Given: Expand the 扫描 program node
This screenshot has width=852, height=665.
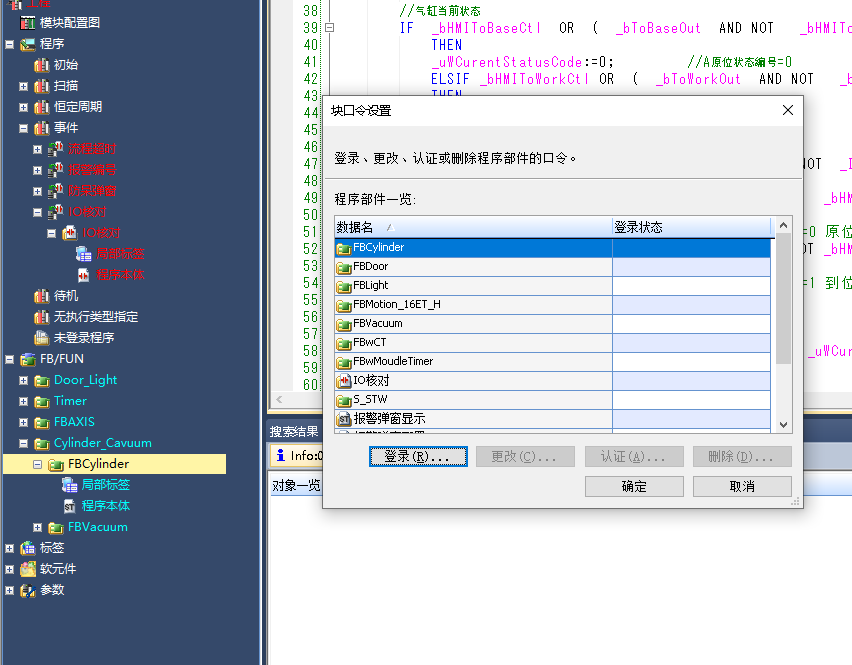Looking at the screenshot, I should [24, 86].
